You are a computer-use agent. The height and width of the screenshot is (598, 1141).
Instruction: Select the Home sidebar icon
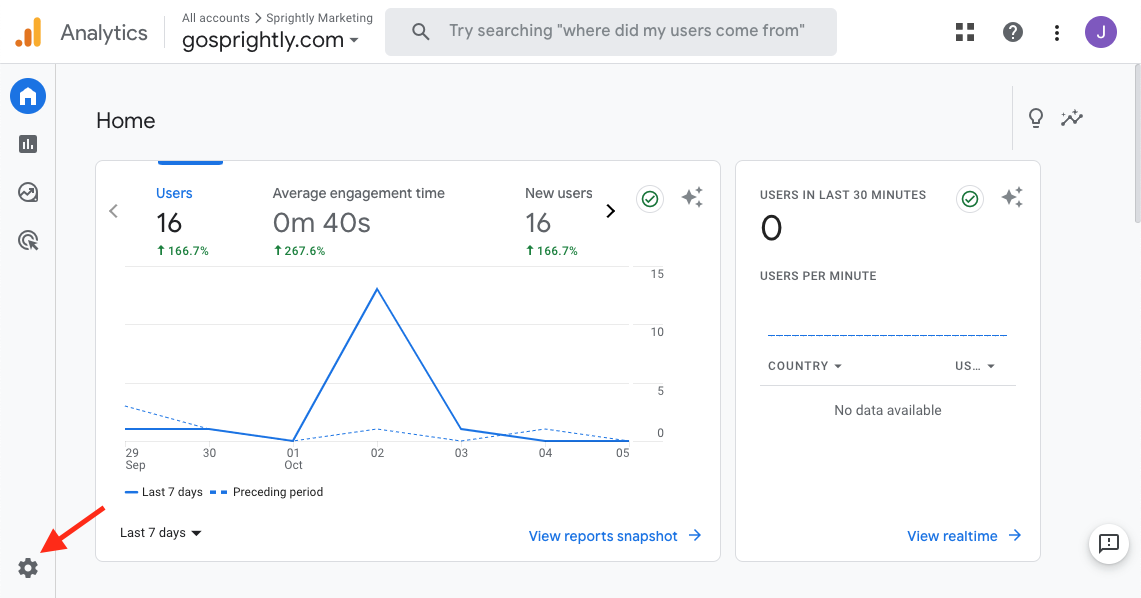[x=28, y=96]
